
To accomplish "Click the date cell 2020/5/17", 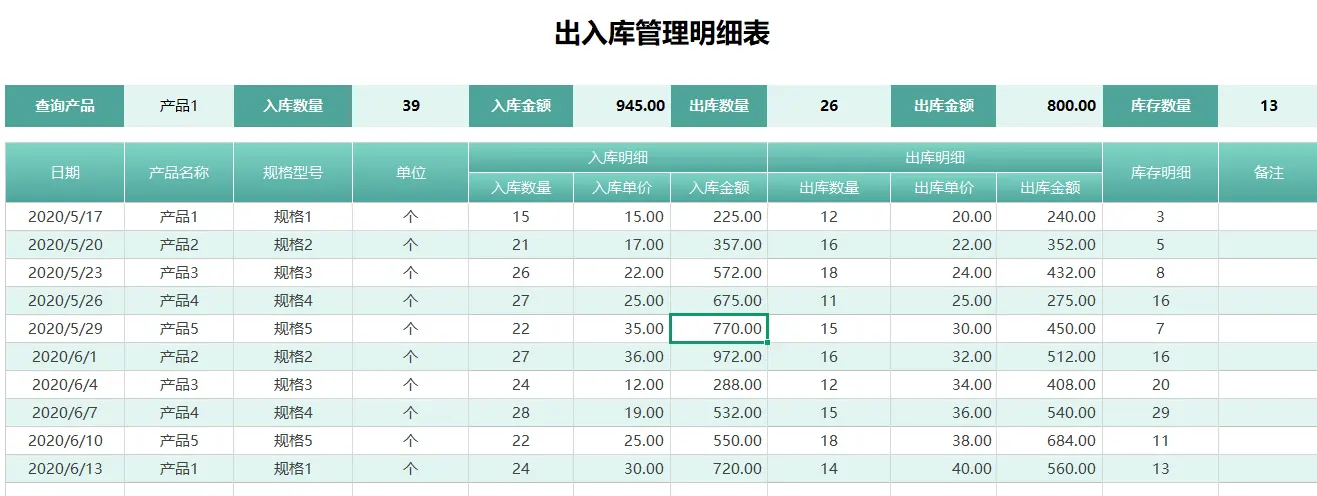I will [65, 216].
